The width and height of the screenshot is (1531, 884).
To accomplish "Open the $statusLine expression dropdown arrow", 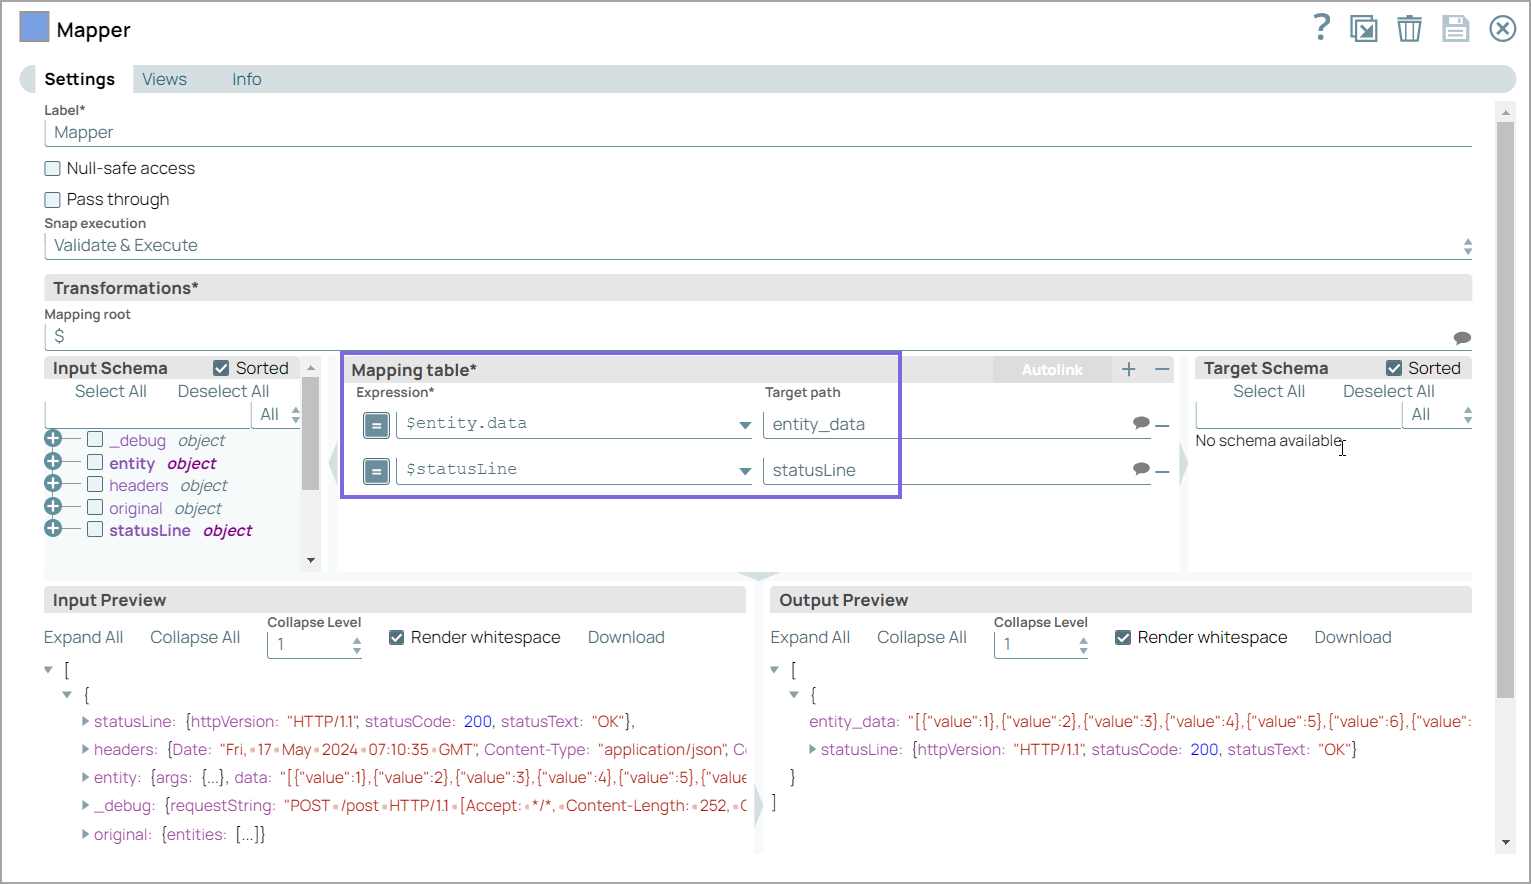I will click(745, 471).
